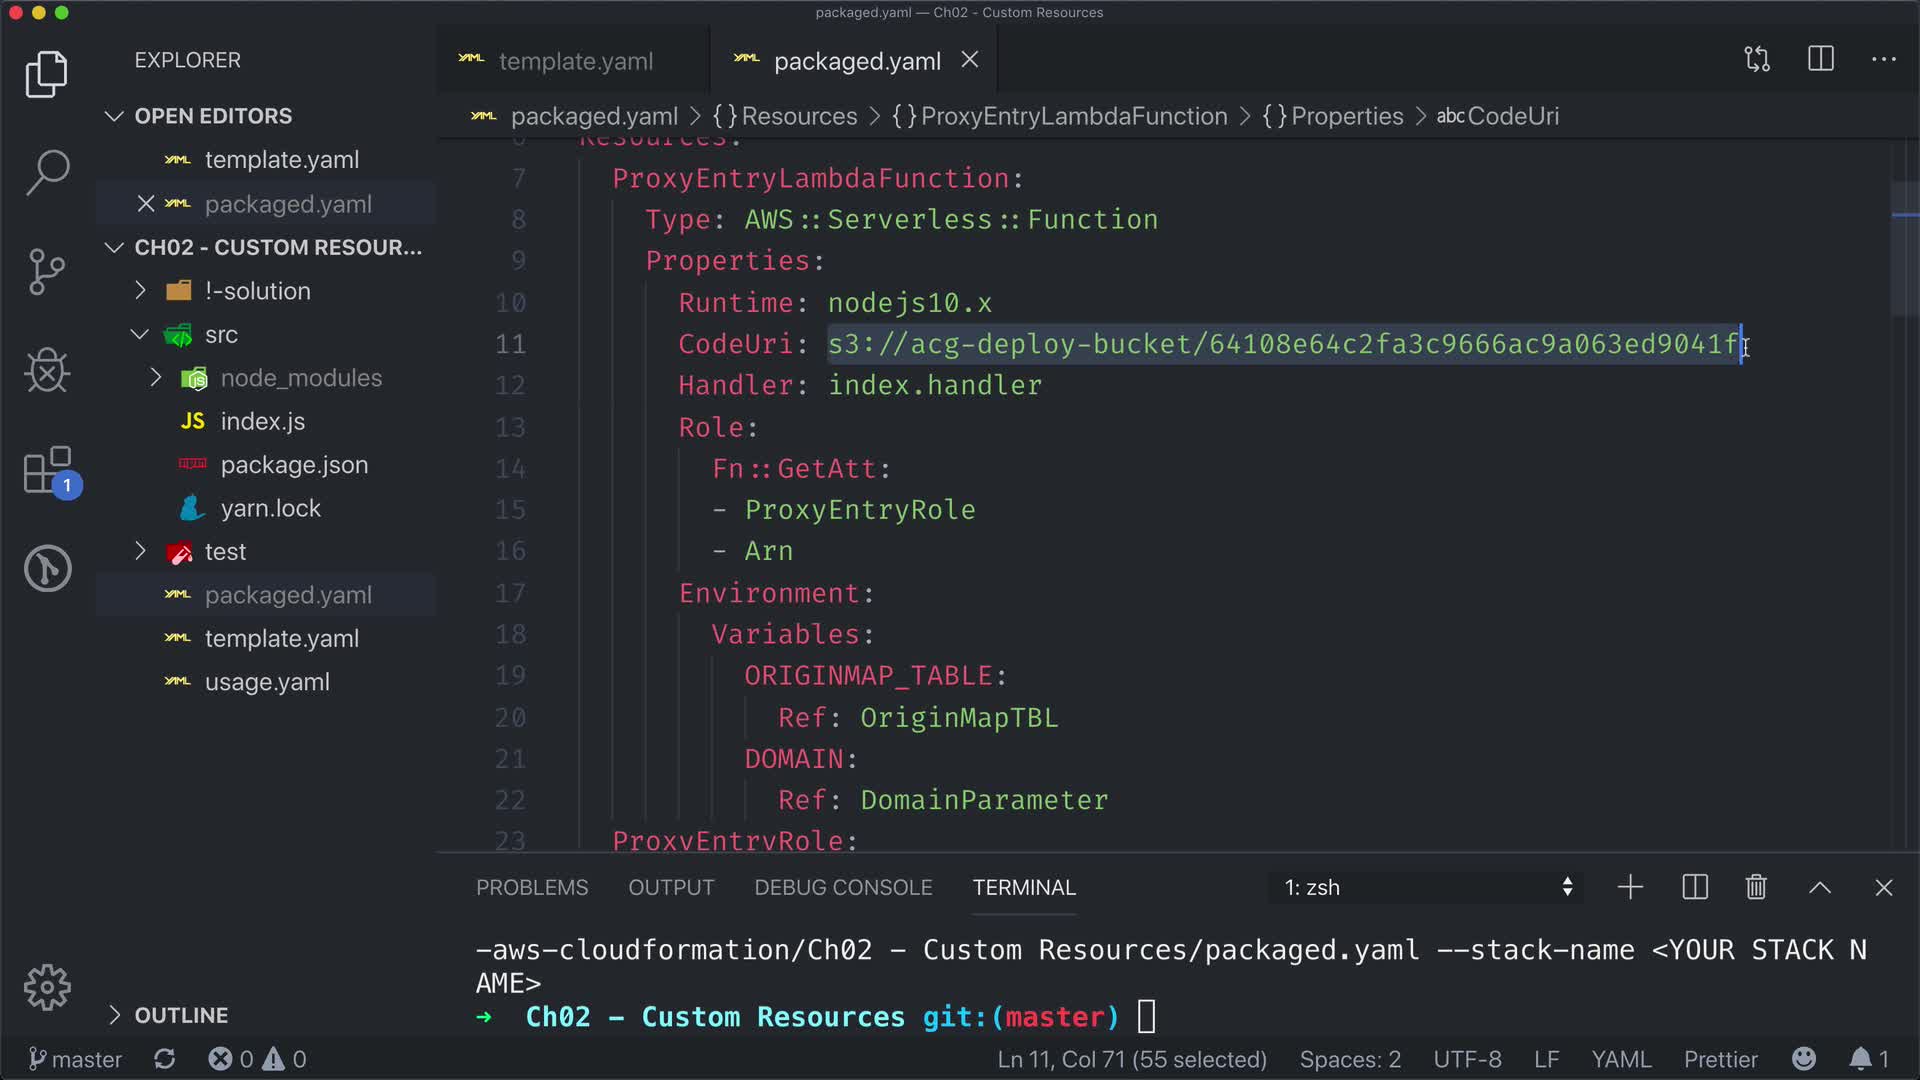Open the Debug view icon
The height and width of the screenshot is (1080, 1920).
(x=47, y=371)
